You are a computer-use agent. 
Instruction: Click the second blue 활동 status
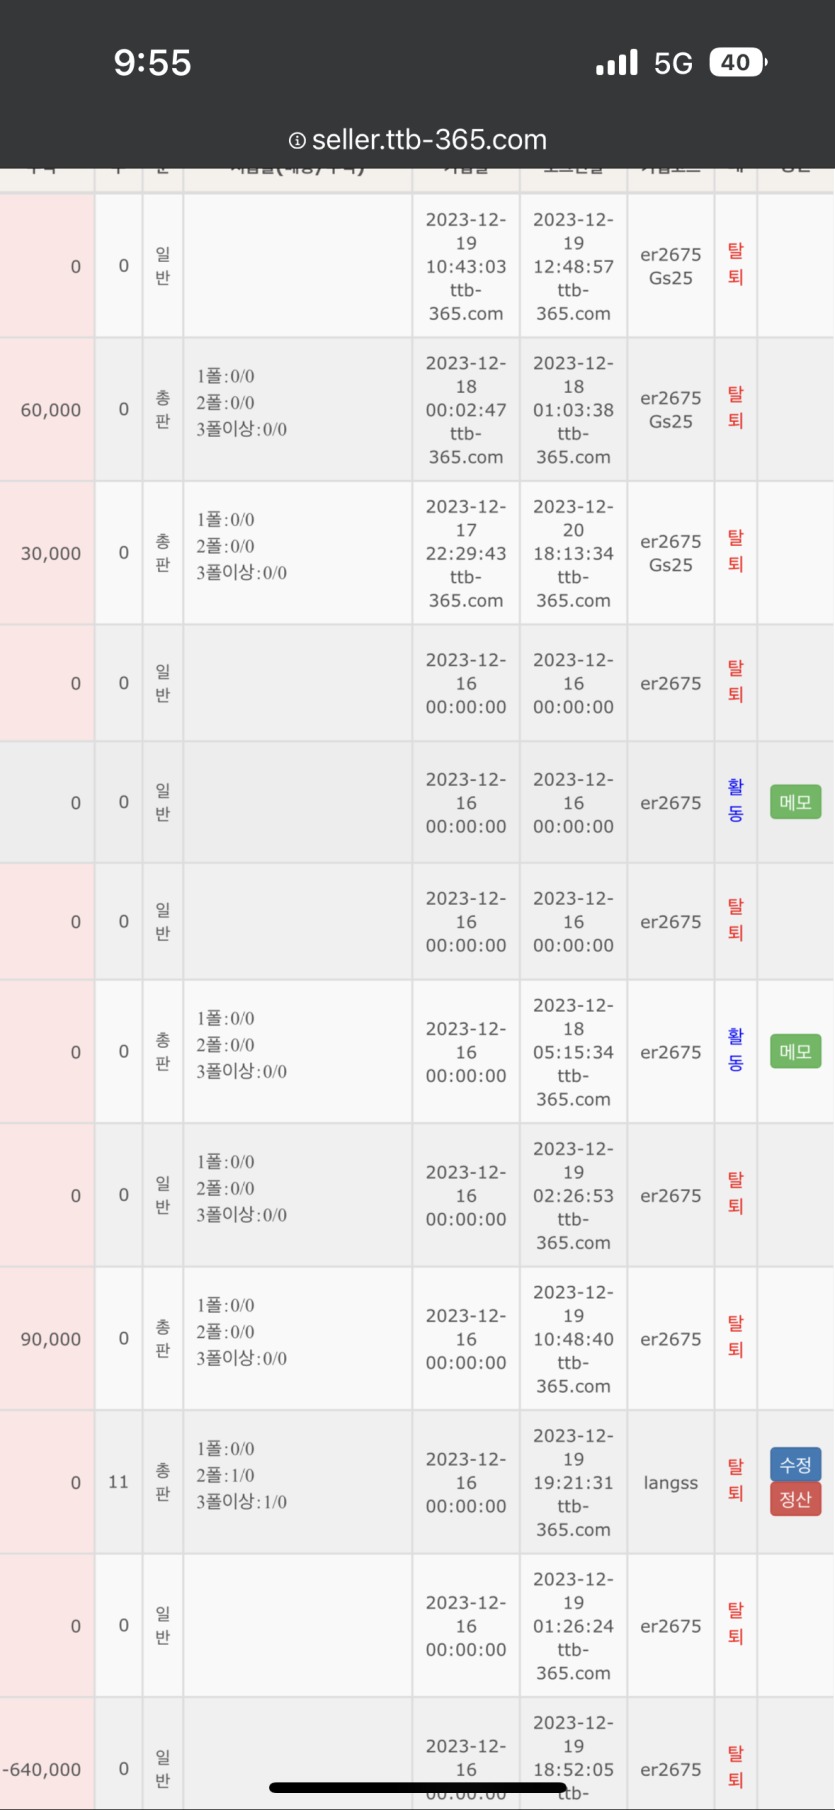[x=736, y=1051]
